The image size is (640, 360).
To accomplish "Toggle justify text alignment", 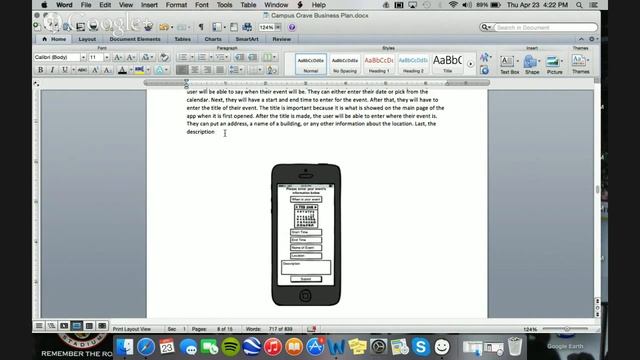I will (220, 70).
